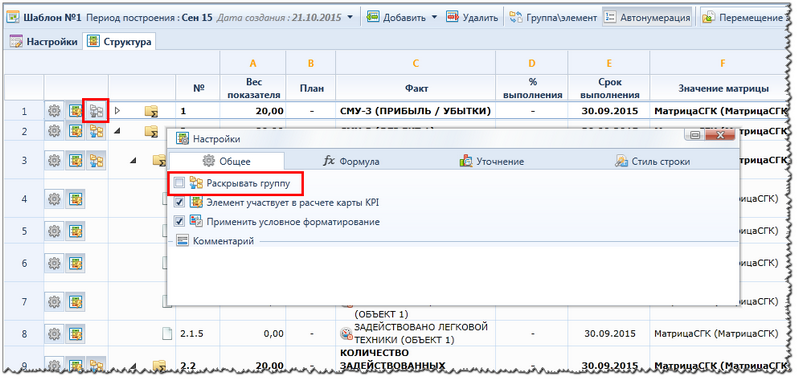
Task: Click the Добавить button
Action: 396,17
